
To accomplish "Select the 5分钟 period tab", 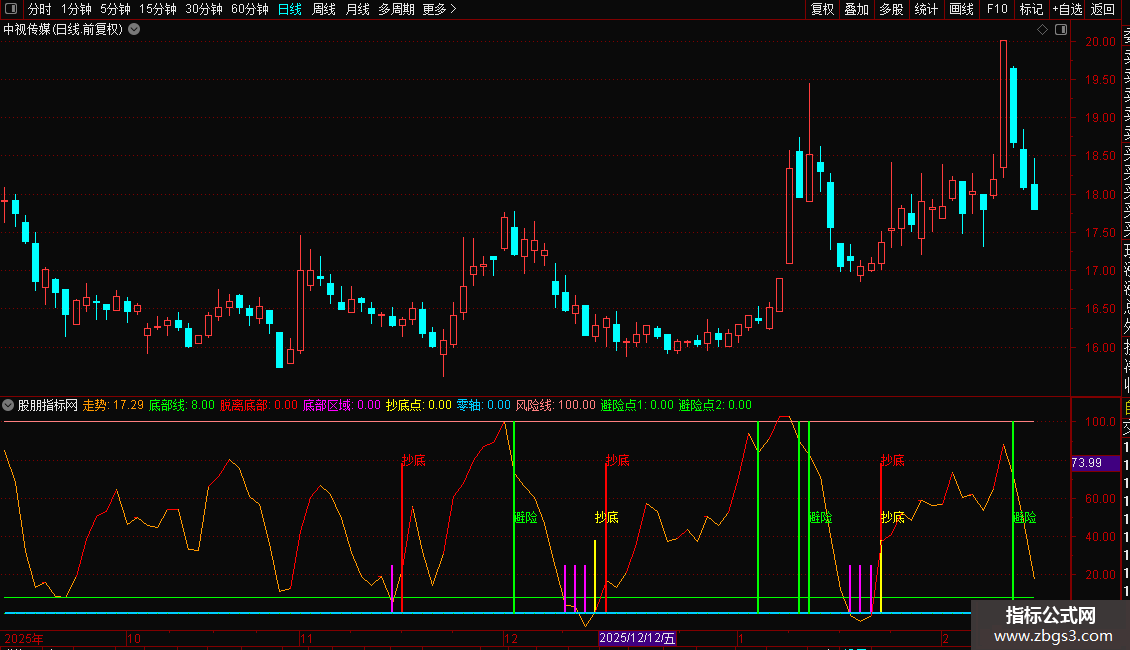I will point(115,9).
